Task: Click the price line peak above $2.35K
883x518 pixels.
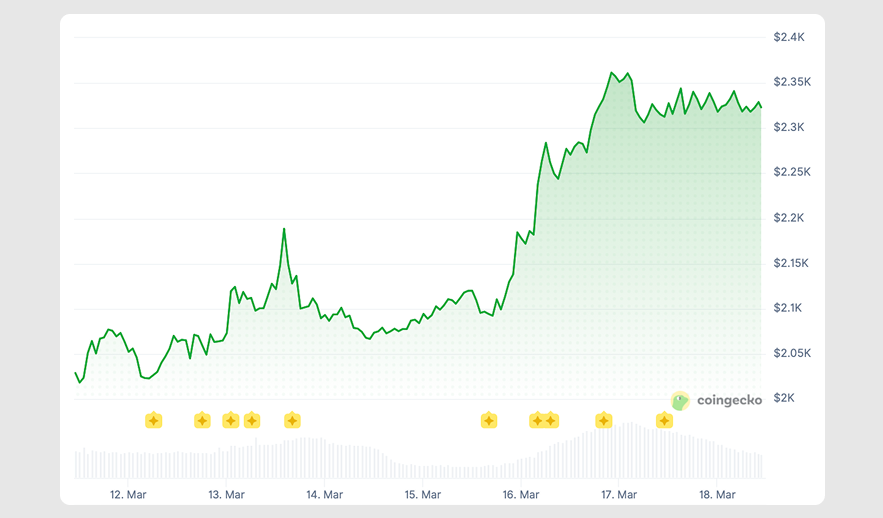Action: (x=611, y=72)
